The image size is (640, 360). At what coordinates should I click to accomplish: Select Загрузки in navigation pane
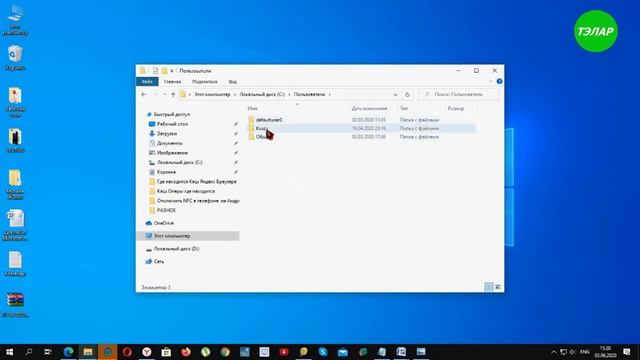point(167,134)
